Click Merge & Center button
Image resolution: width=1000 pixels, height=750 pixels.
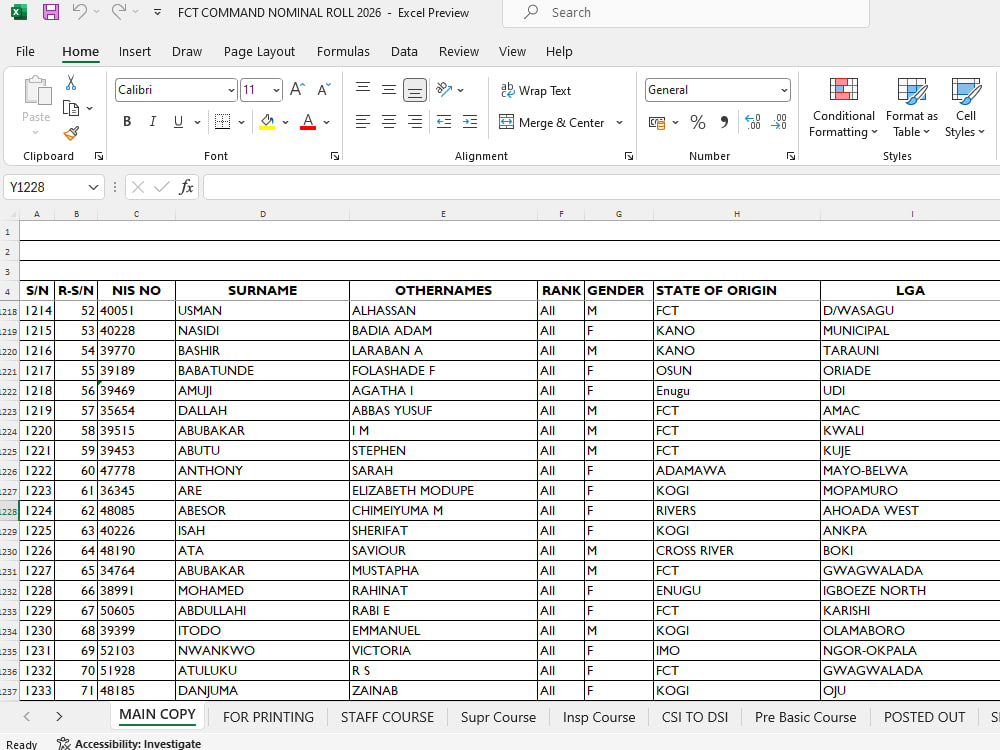point(552,122)
